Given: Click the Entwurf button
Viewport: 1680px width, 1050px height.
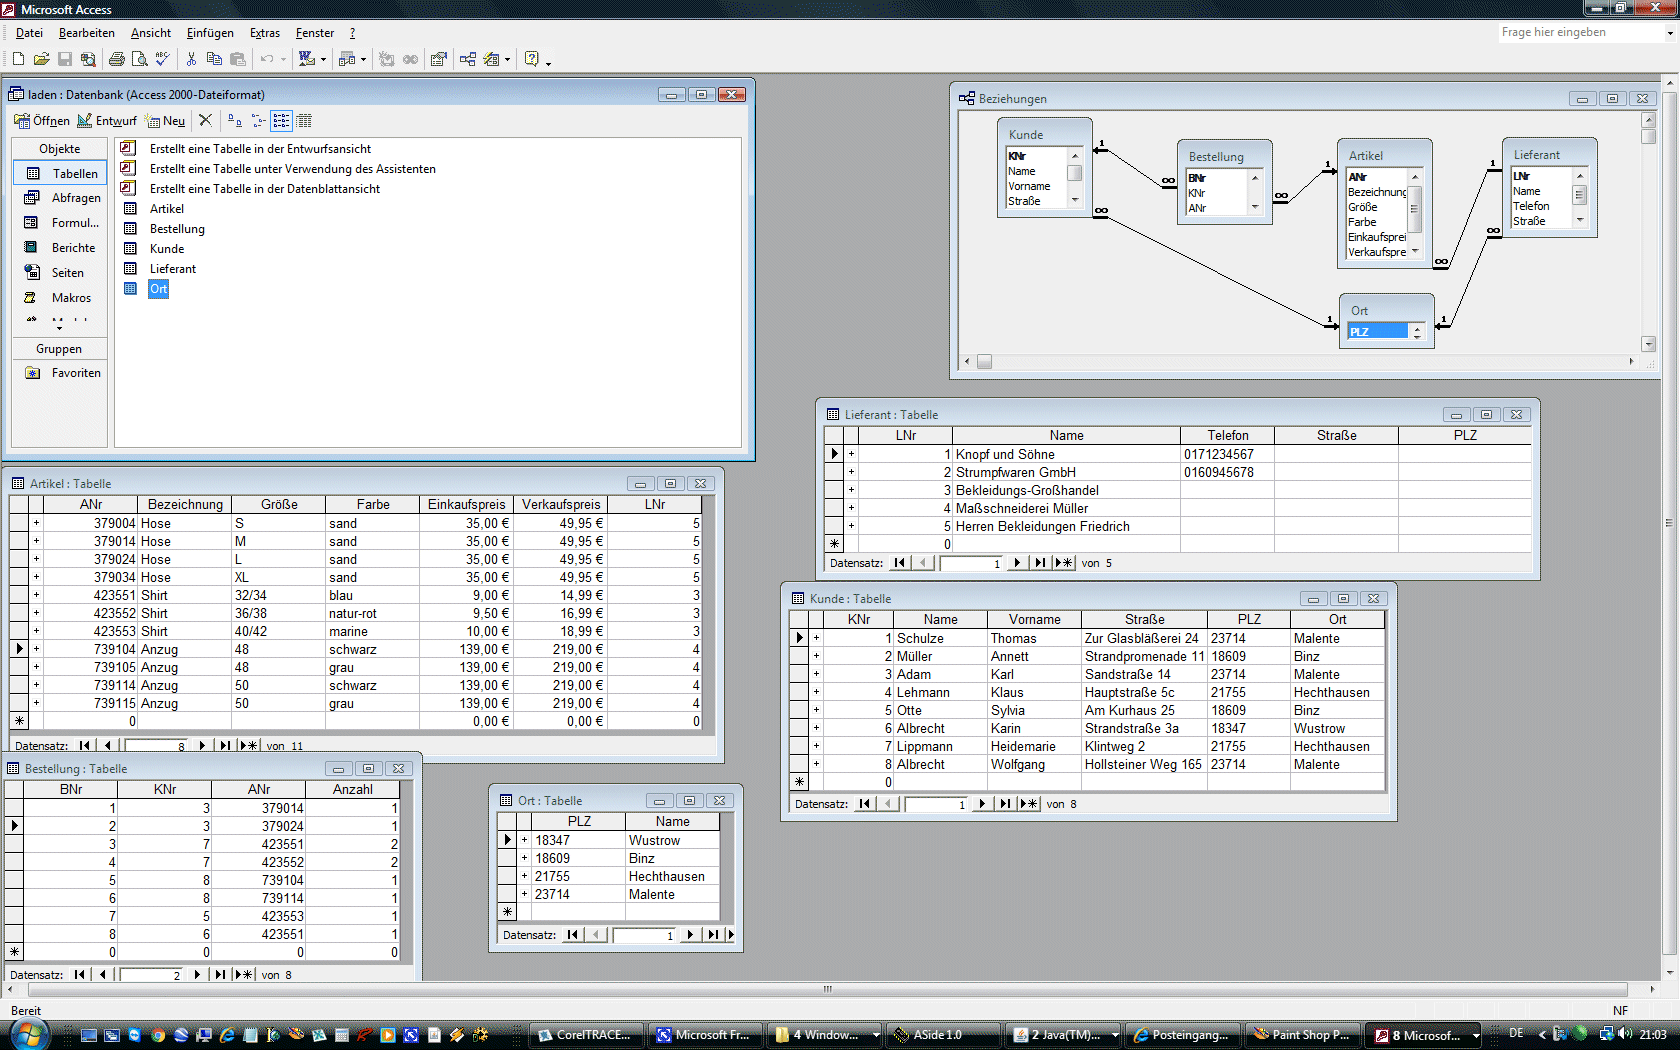Looking at the screenshot, I should point(107,120).
